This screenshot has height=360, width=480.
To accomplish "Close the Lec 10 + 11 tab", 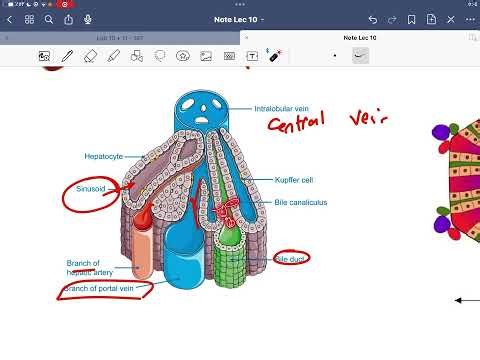I will 7,38.
